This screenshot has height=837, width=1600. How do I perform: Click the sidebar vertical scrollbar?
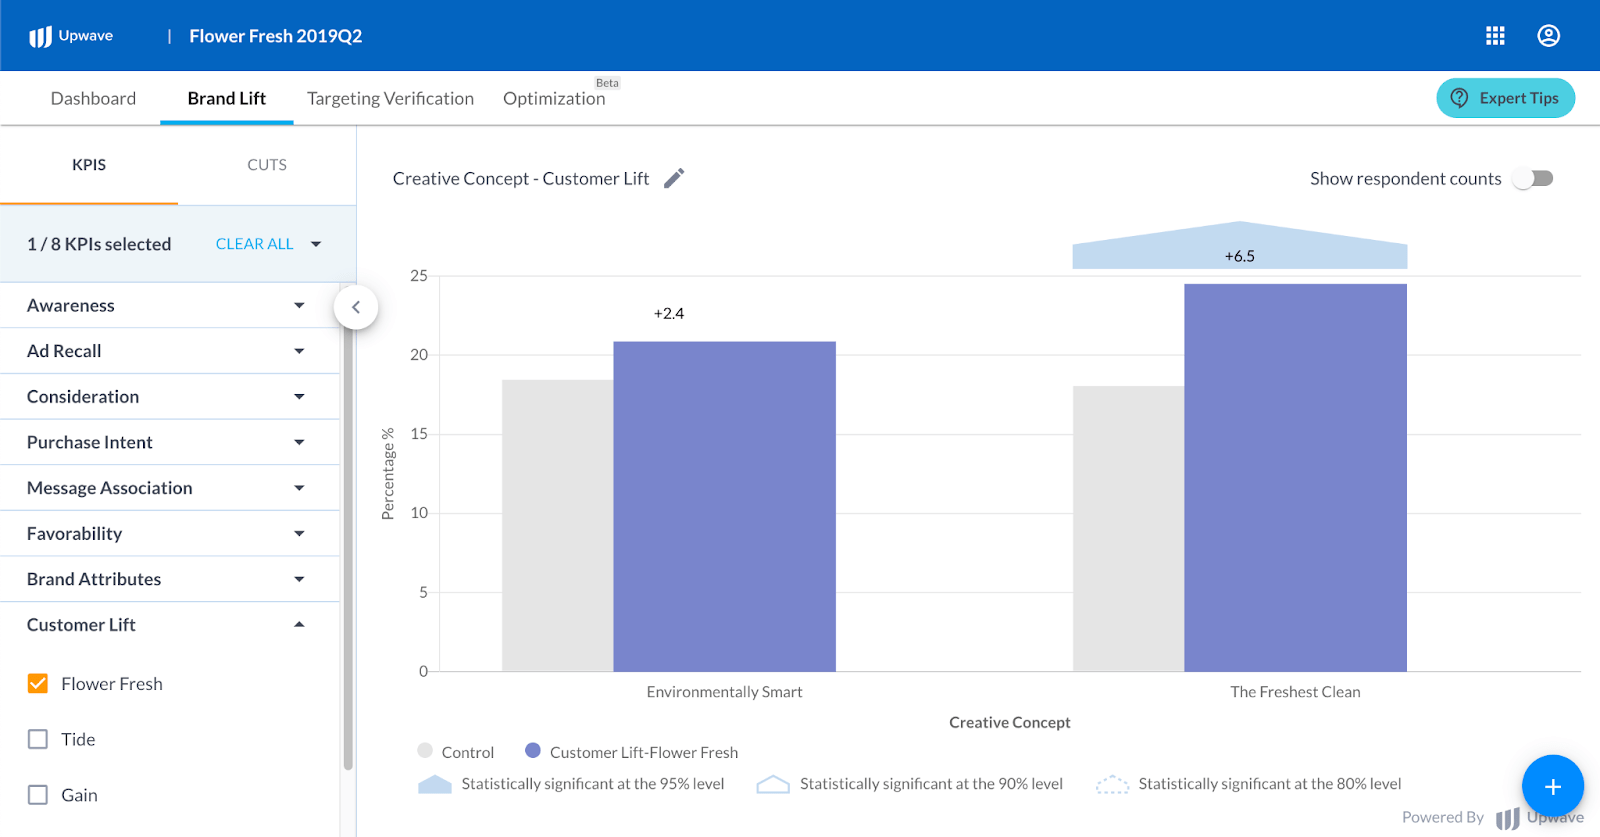(348, 550)
